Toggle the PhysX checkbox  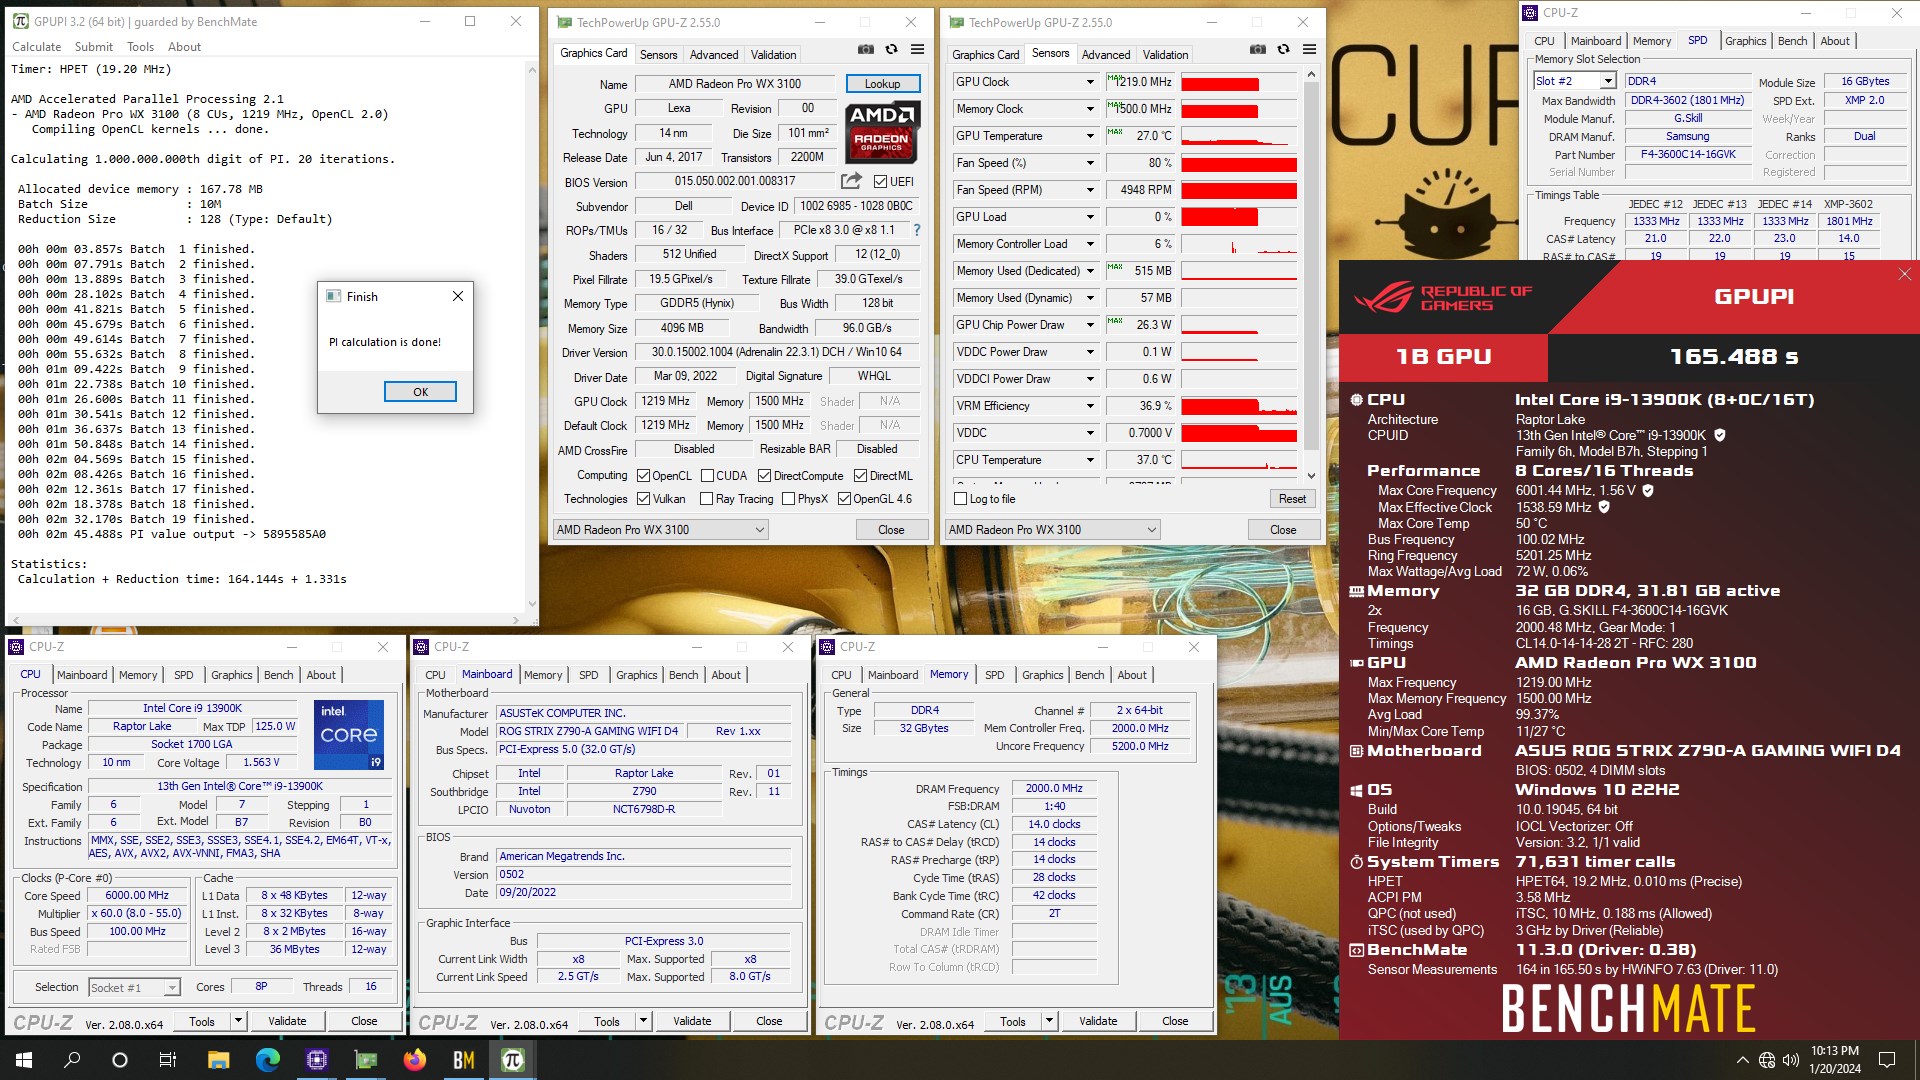click(788, 499)
